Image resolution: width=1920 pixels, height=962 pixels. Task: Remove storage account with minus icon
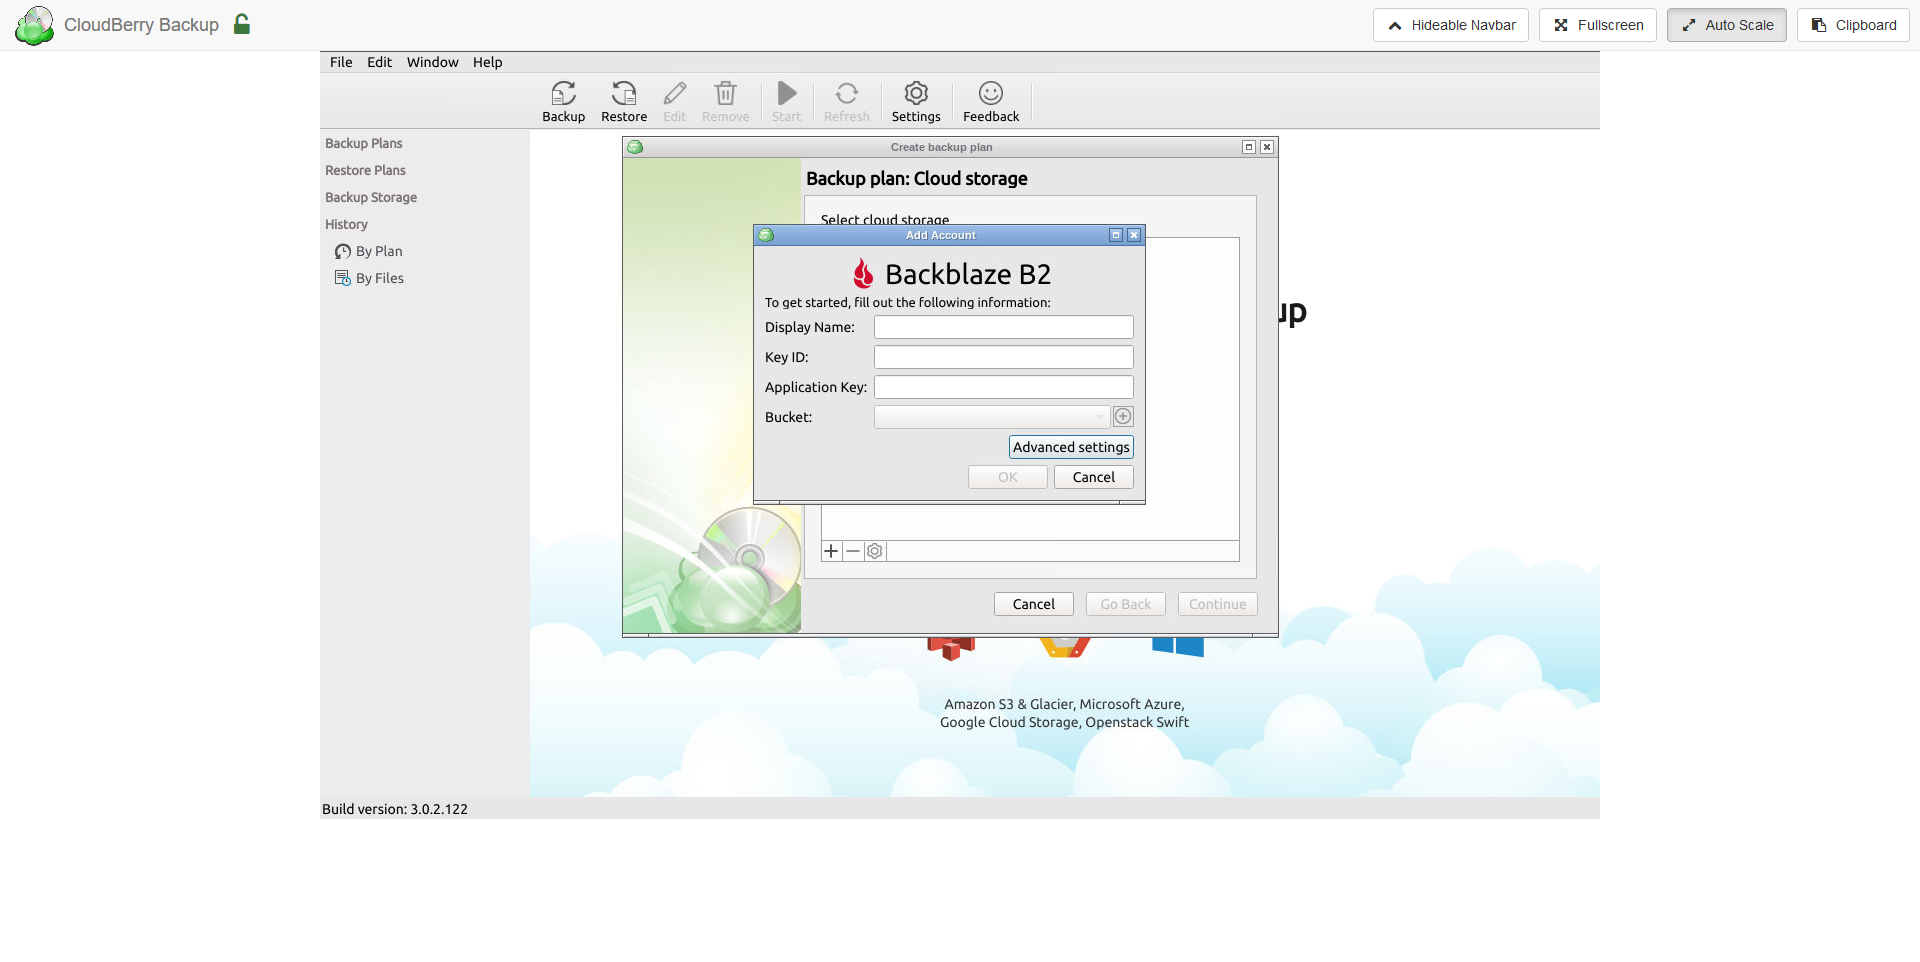pos(853,551)
